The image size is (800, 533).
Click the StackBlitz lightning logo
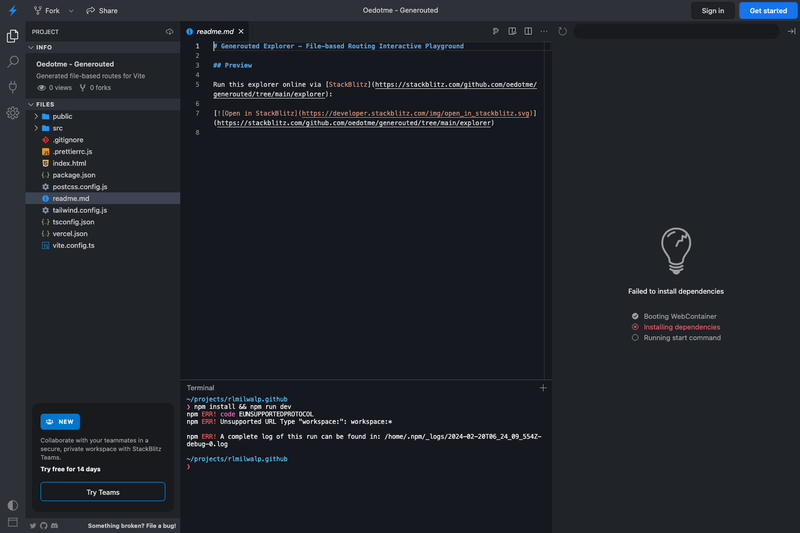pos(13,10)
